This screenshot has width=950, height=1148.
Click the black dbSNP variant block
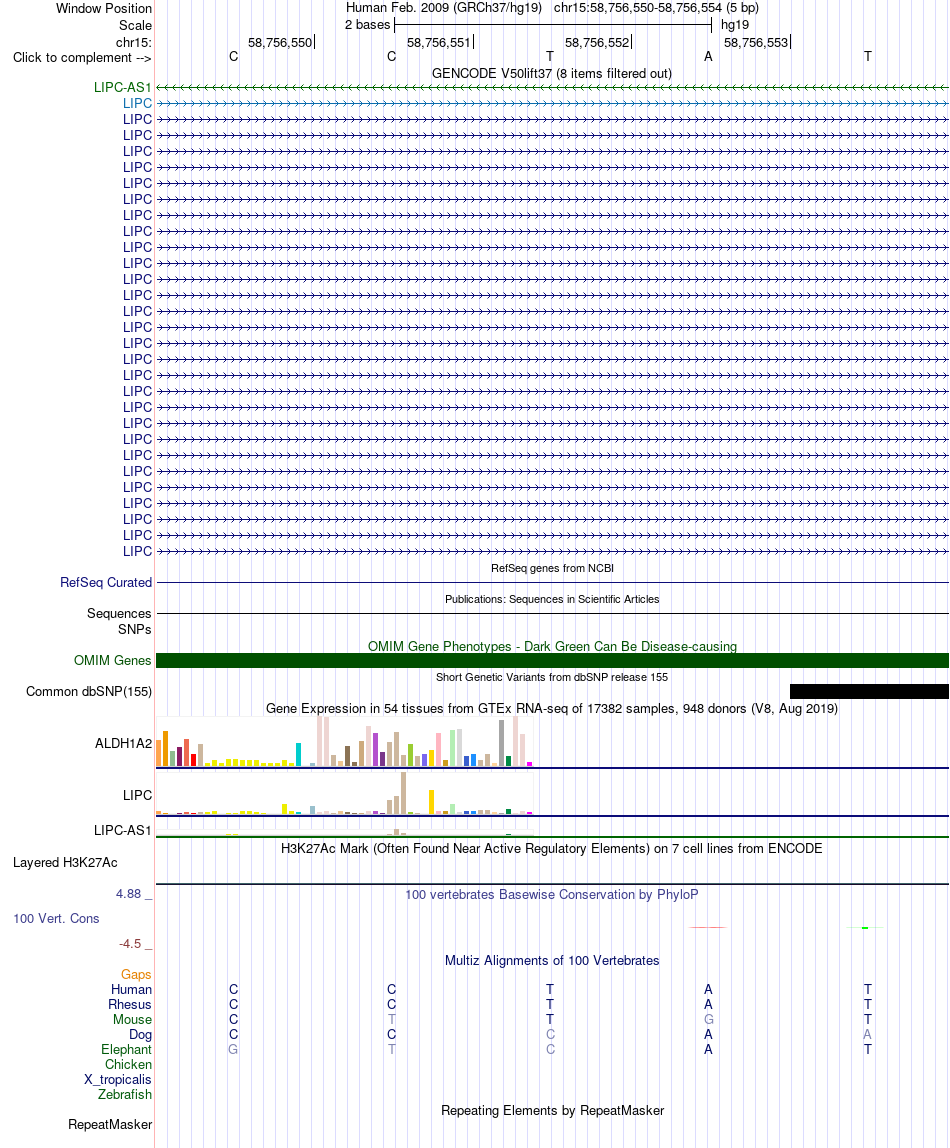869,691
